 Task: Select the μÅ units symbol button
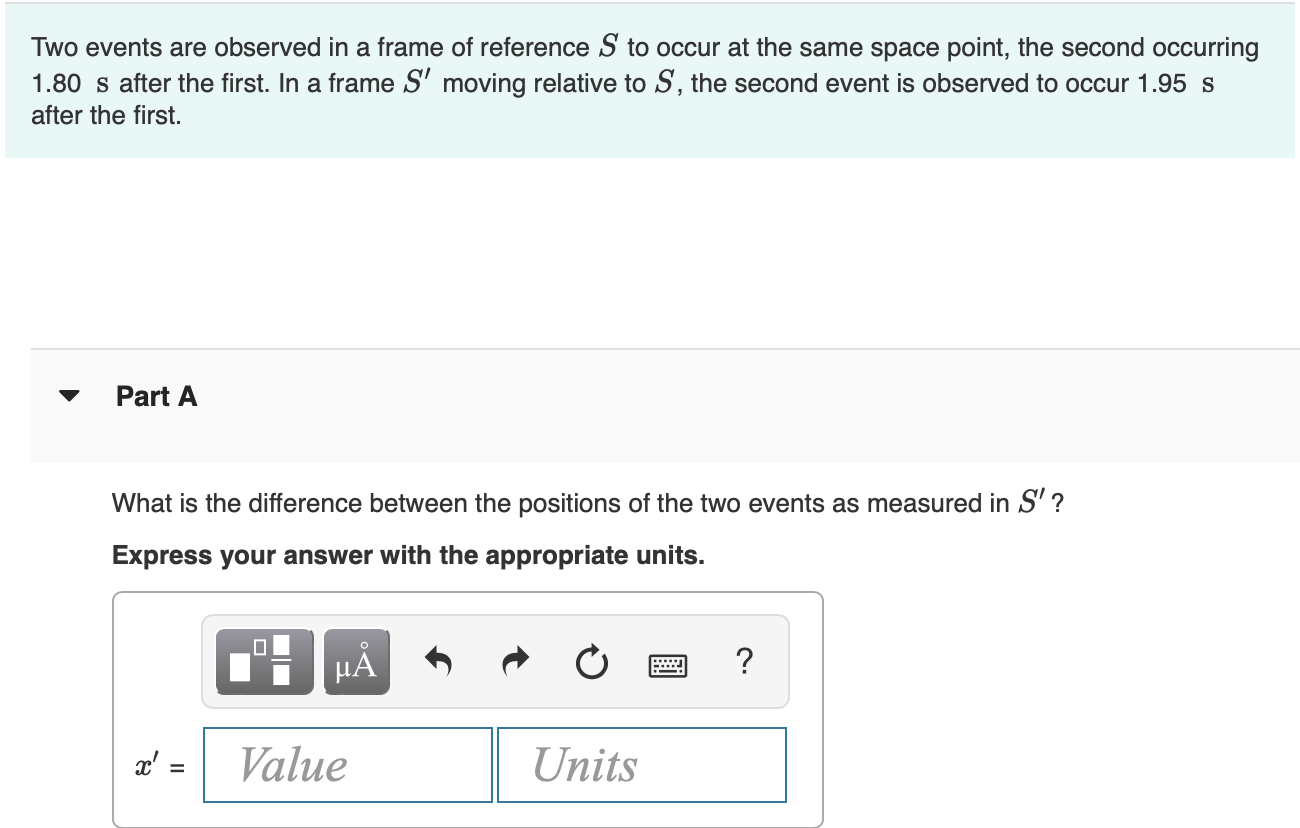click(356, 660)
